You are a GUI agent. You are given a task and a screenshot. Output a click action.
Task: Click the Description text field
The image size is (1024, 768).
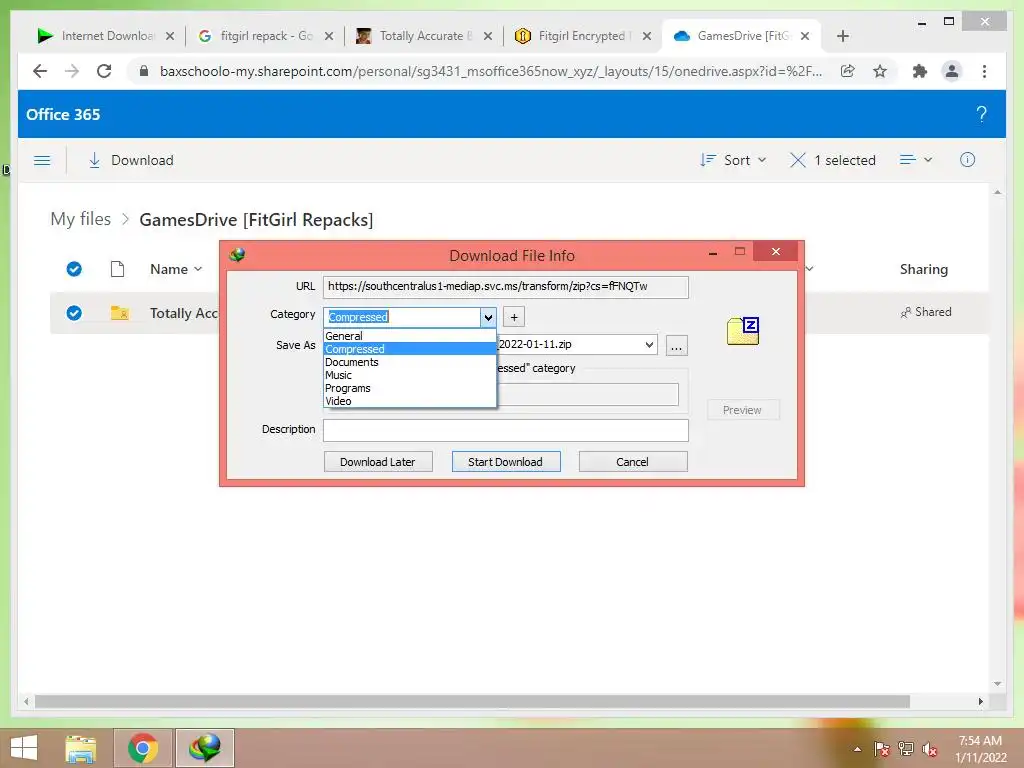pos(505,430)
